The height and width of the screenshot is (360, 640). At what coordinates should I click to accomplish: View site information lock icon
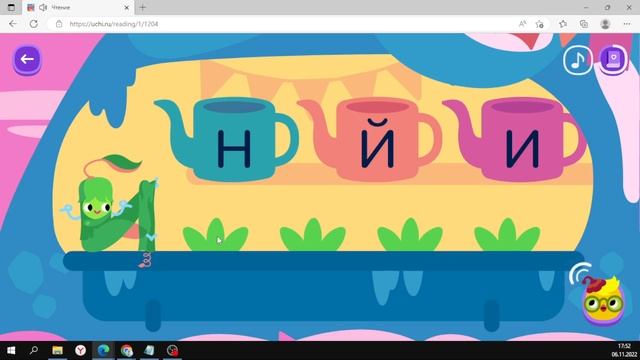pyautogui.click(x=59, y=24)
